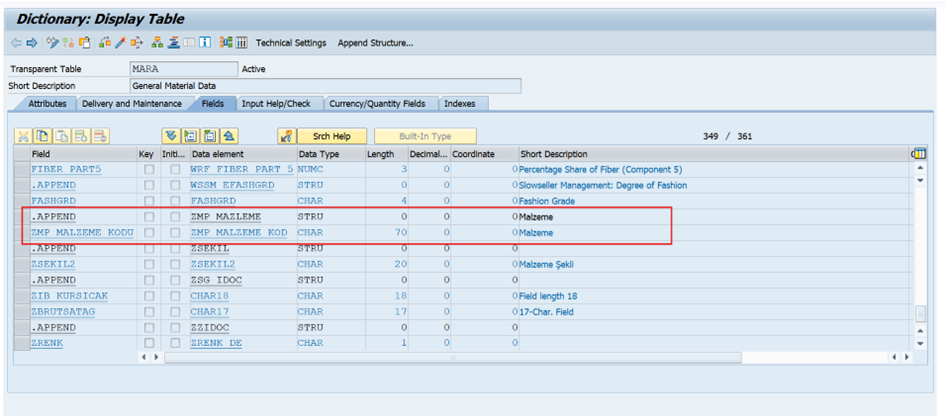This screenshot has height=416, width=945.
Task: Click the Copy icon above the fields table
Action: coord(42,136)
